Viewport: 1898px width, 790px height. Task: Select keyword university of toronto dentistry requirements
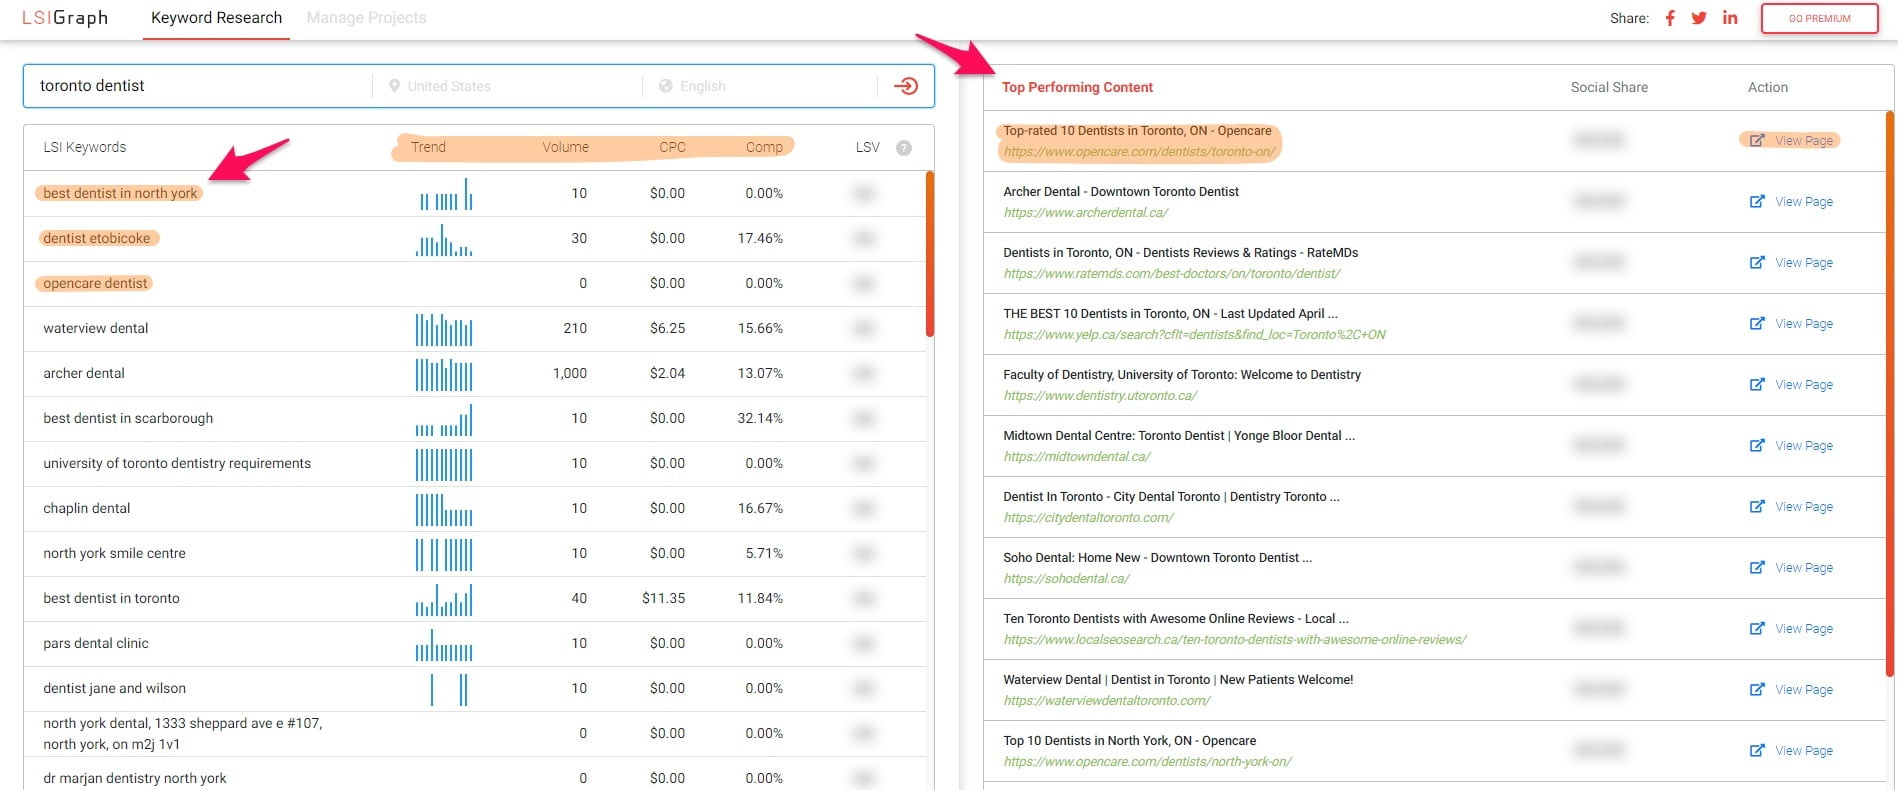(177, 463)
